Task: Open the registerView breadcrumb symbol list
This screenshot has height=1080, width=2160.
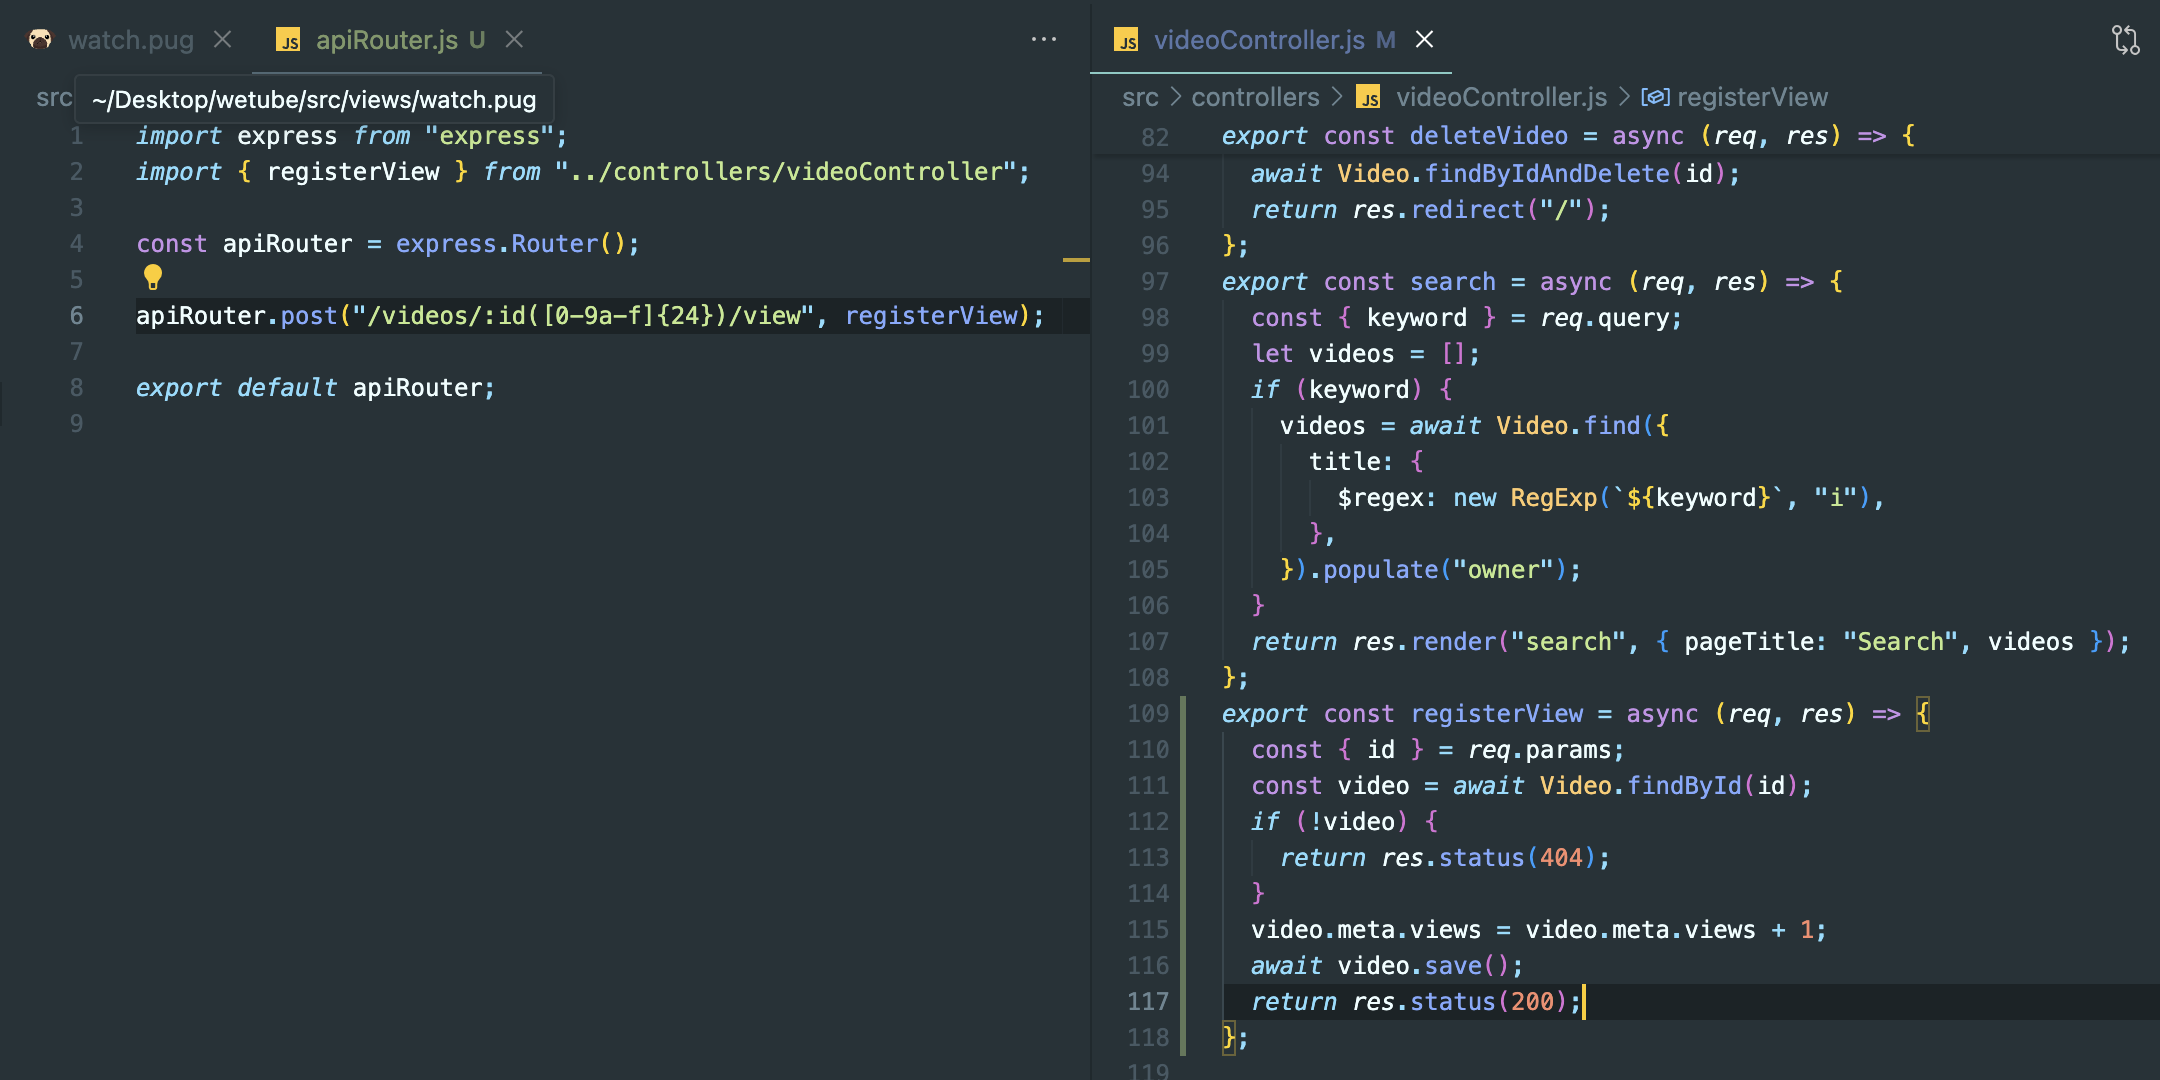Action: (1752, 97)
